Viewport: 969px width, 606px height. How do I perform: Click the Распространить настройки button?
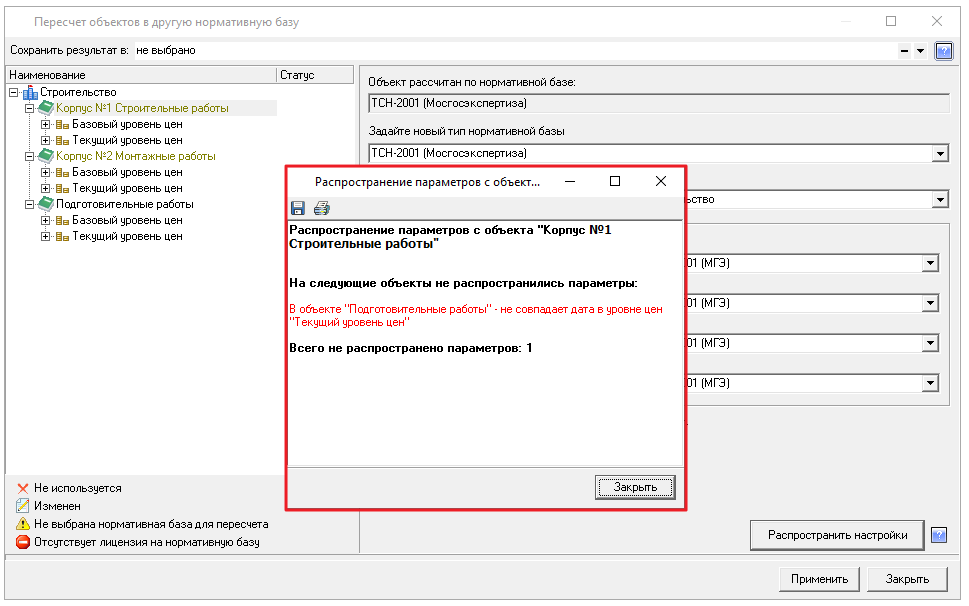pos(837,535)
